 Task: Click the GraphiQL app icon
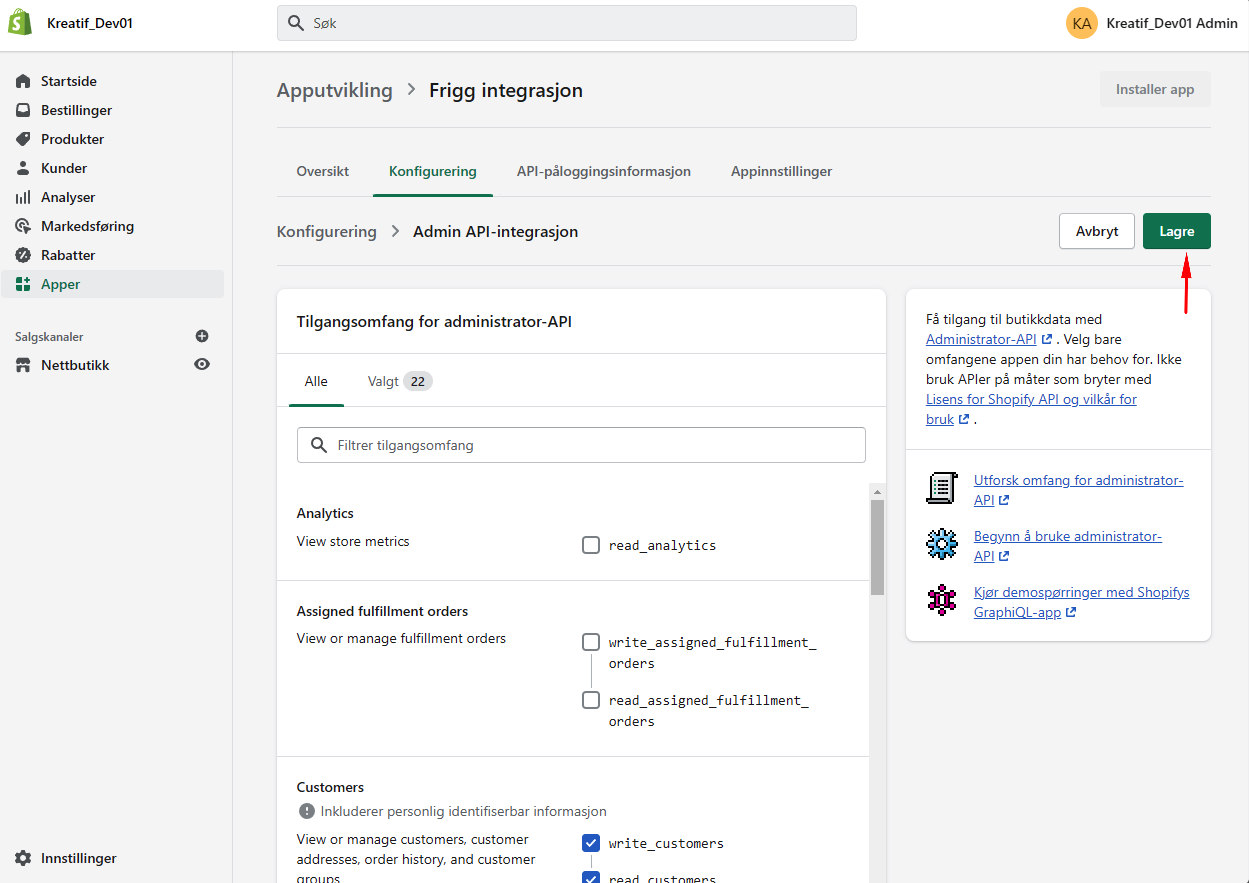click(x=942, y=600)
